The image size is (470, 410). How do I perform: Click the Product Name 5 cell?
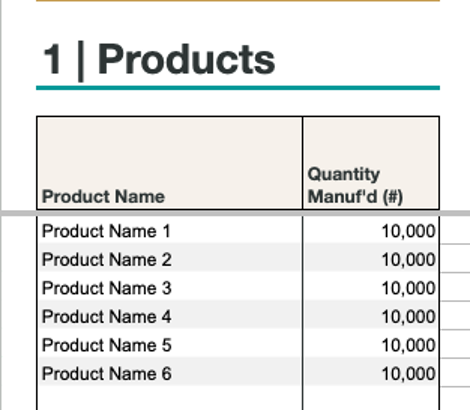pos(169,344)
